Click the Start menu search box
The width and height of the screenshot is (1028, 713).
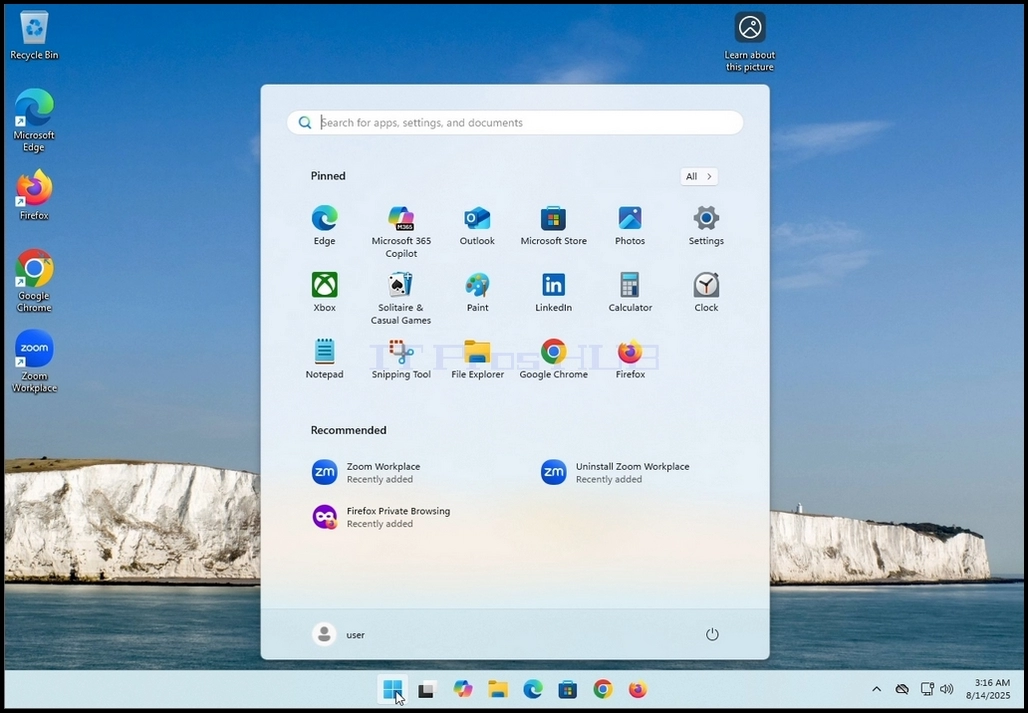515,123
